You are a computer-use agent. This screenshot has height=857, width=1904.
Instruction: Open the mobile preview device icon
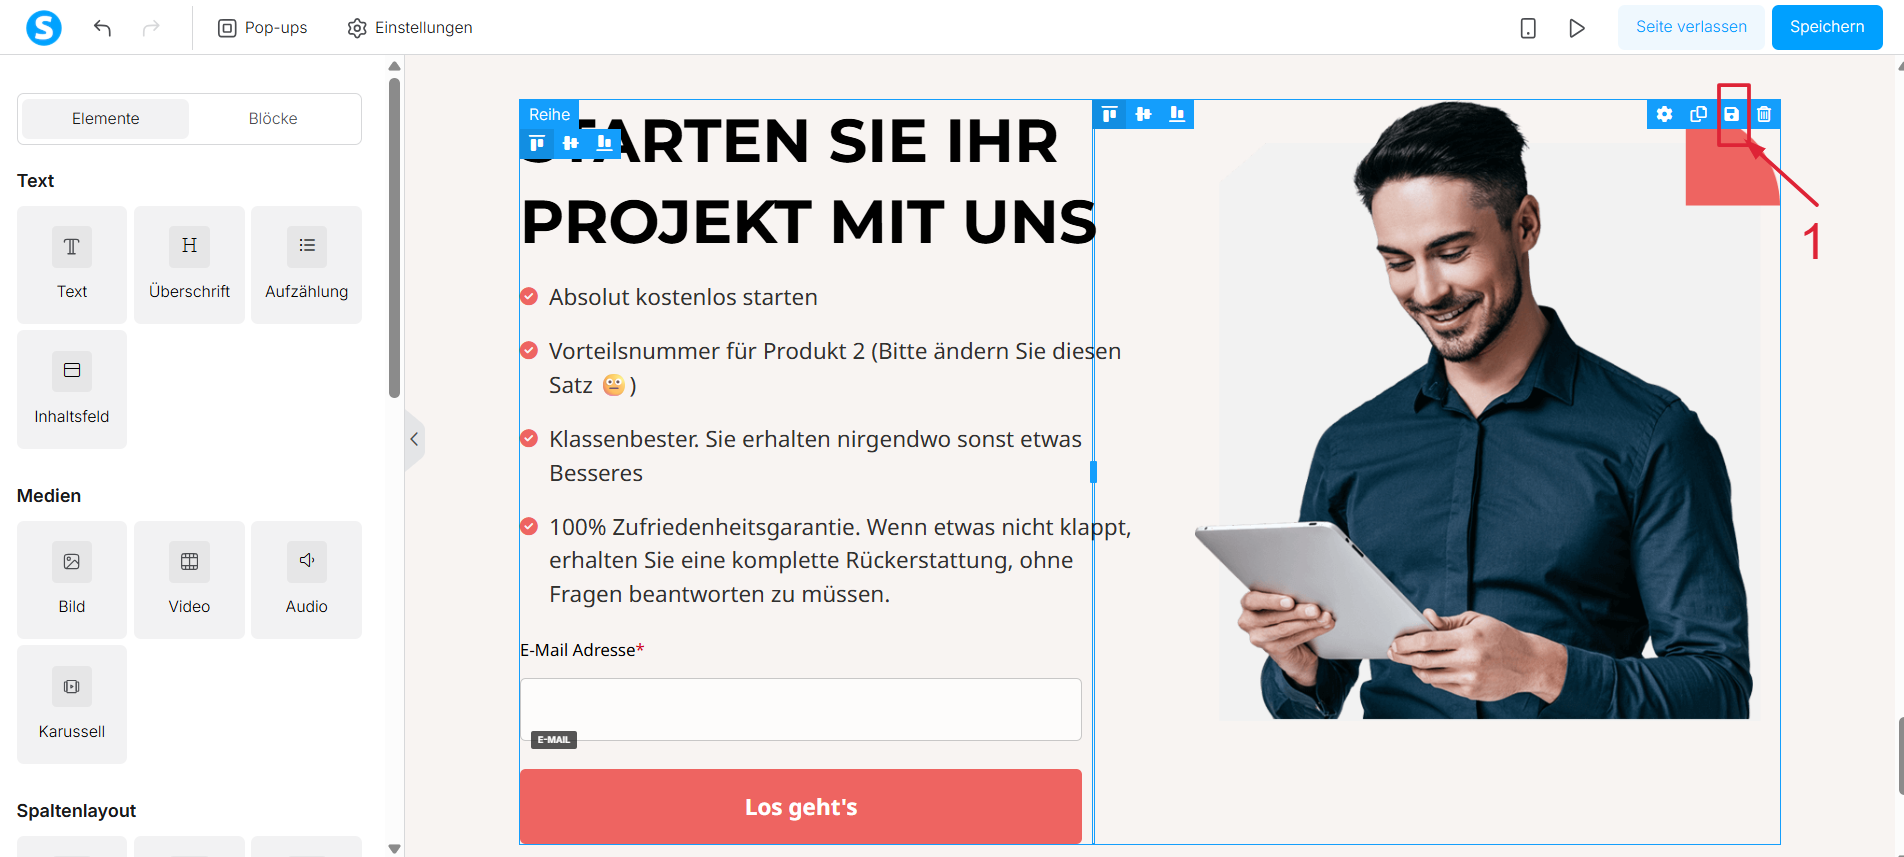coord(1528,28)
